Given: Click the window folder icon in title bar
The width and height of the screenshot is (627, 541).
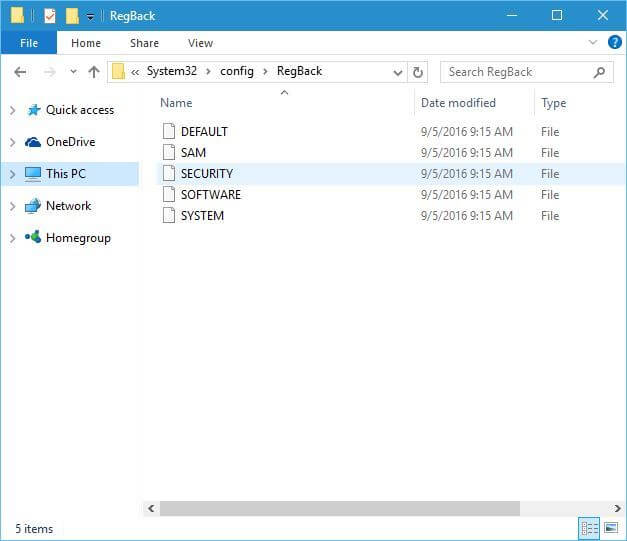Looking at the screenshot, I should click(x=17, y=16).
